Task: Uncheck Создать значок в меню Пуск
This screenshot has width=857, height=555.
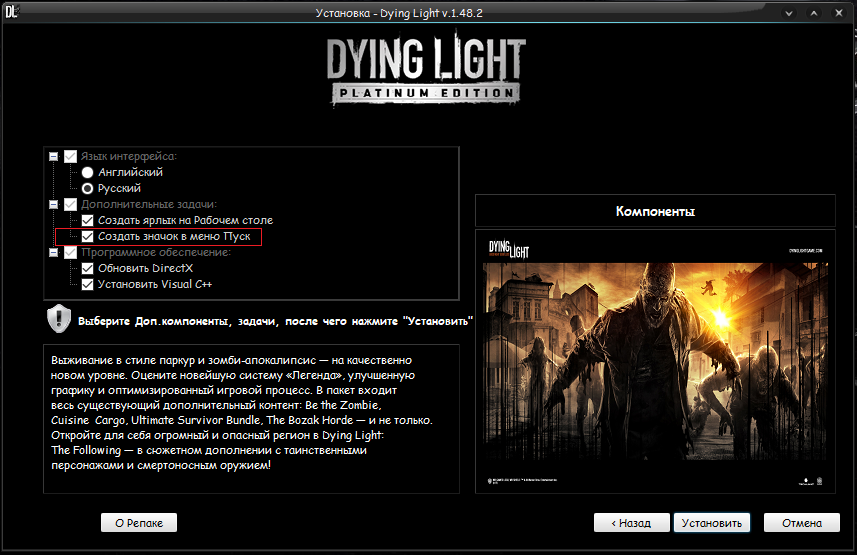Action: pyautogui.click(x=88, y=236)
